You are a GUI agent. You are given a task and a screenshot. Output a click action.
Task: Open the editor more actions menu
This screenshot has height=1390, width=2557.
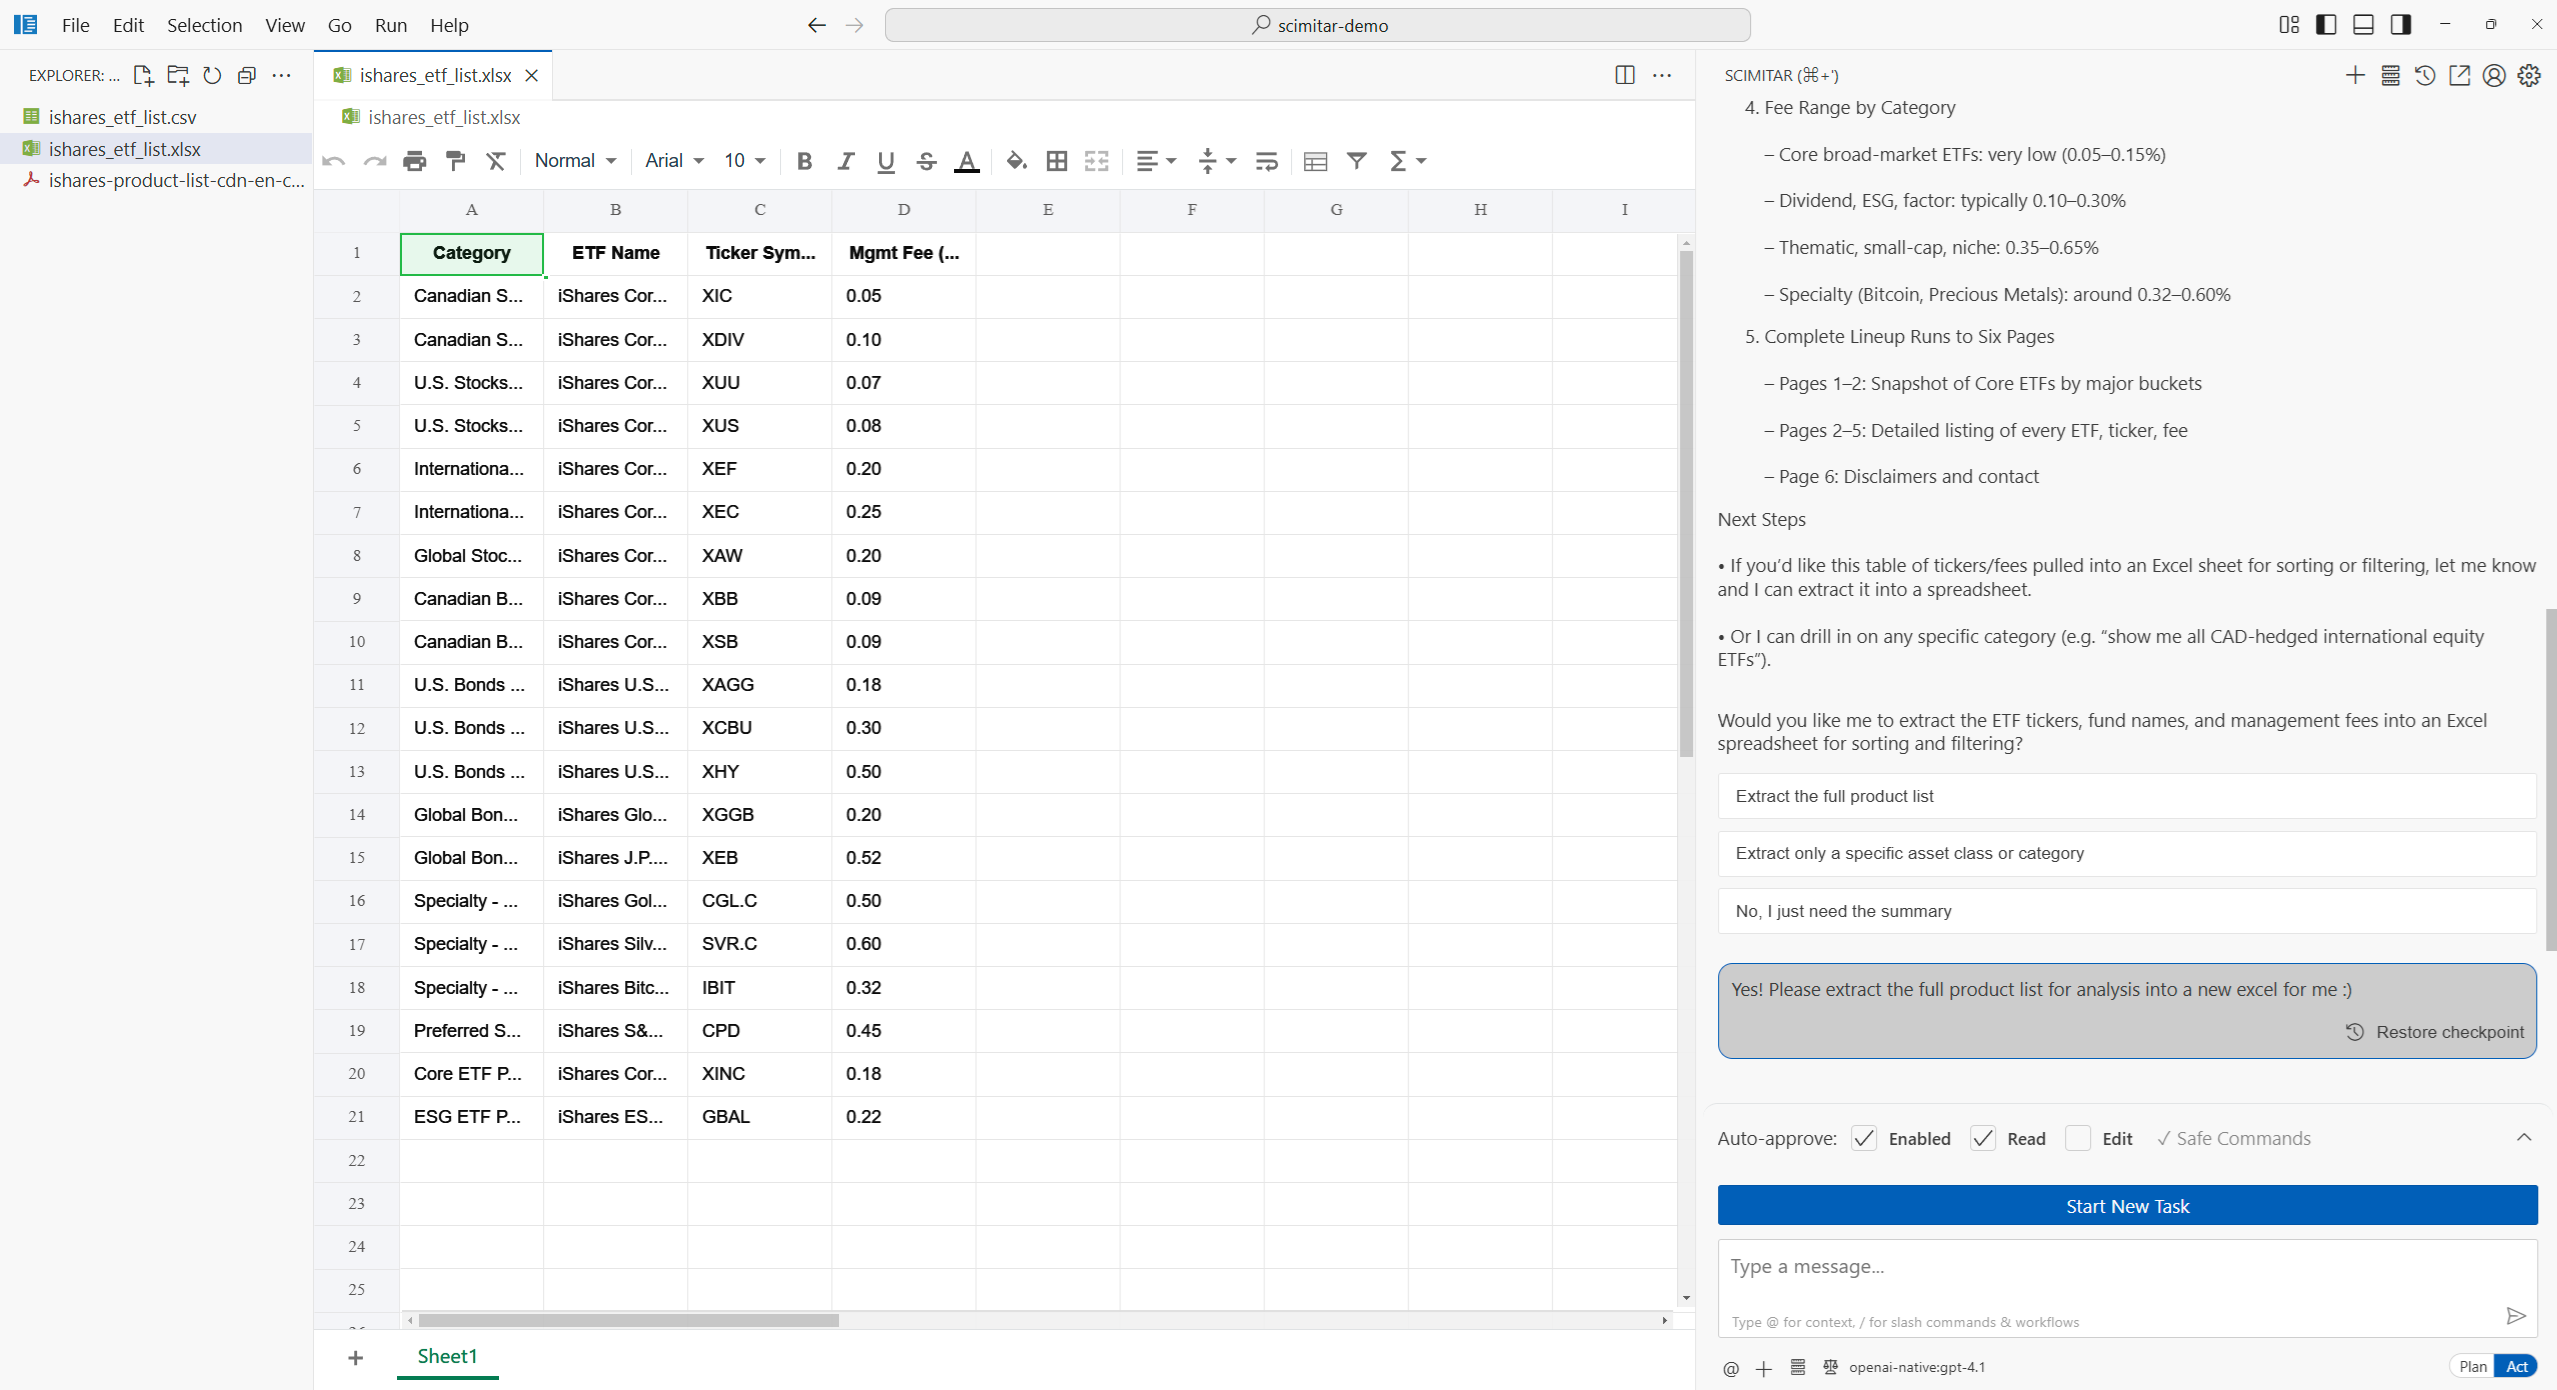pos(1662,75)
